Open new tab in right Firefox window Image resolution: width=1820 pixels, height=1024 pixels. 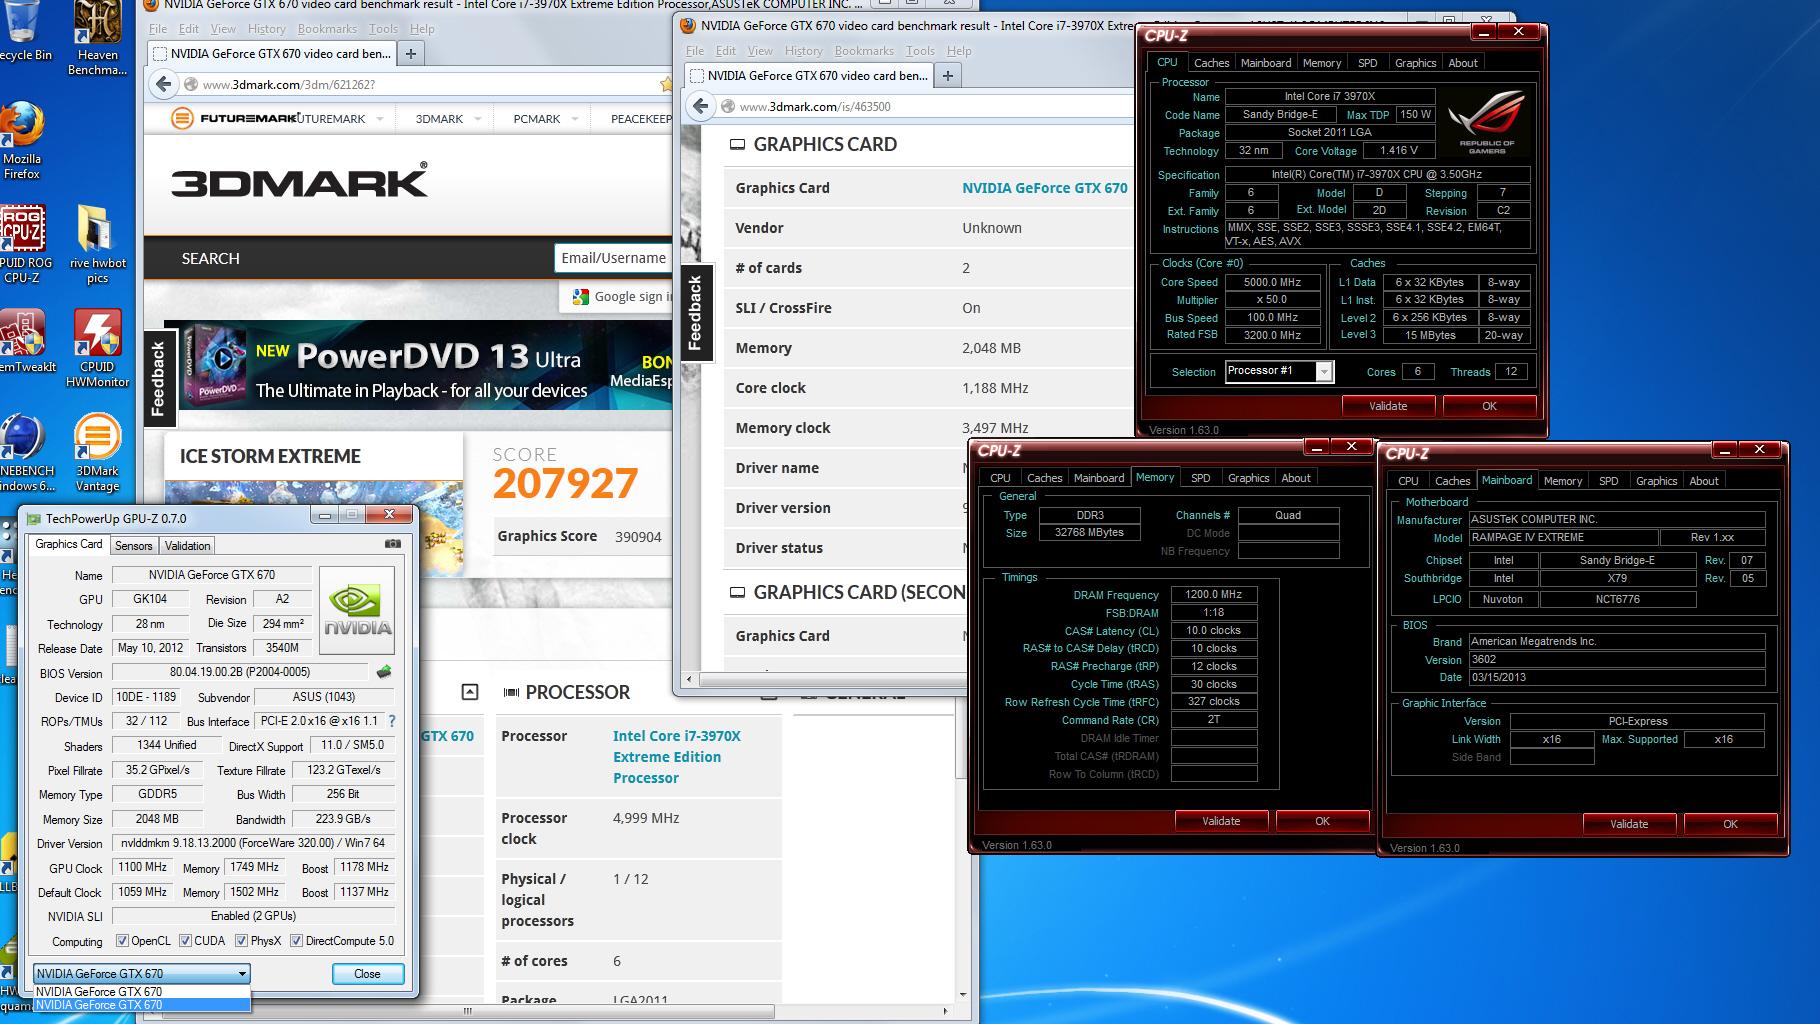click(948, 75)
